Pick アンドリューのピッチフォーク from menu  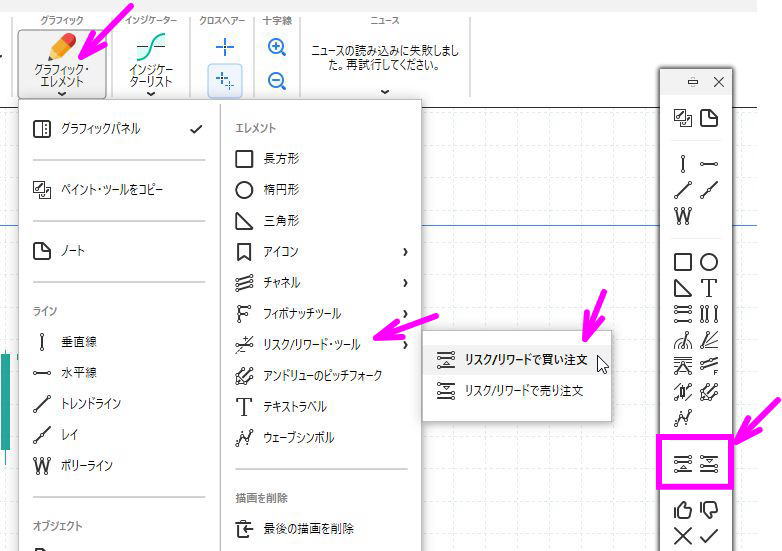point(321,375)
